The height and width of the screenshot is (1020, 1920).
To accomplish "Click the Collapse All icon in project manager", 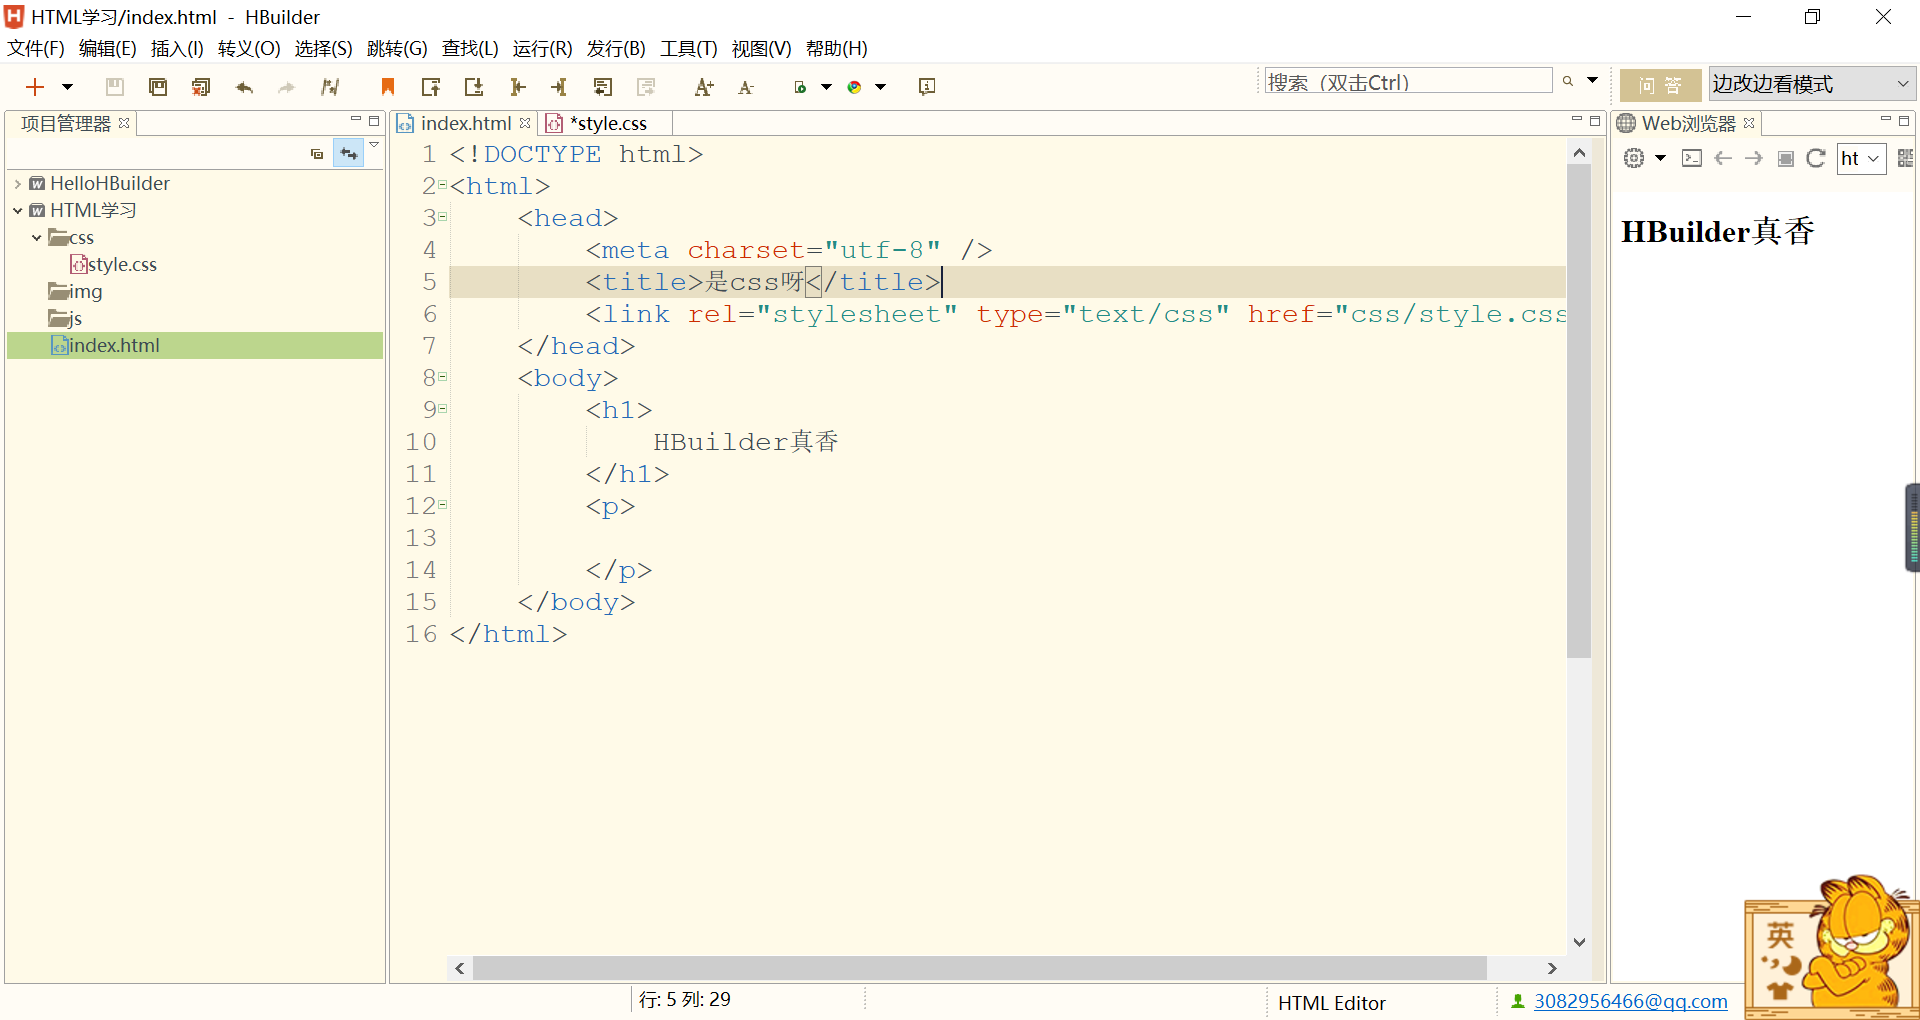I will tap(317, 154).
